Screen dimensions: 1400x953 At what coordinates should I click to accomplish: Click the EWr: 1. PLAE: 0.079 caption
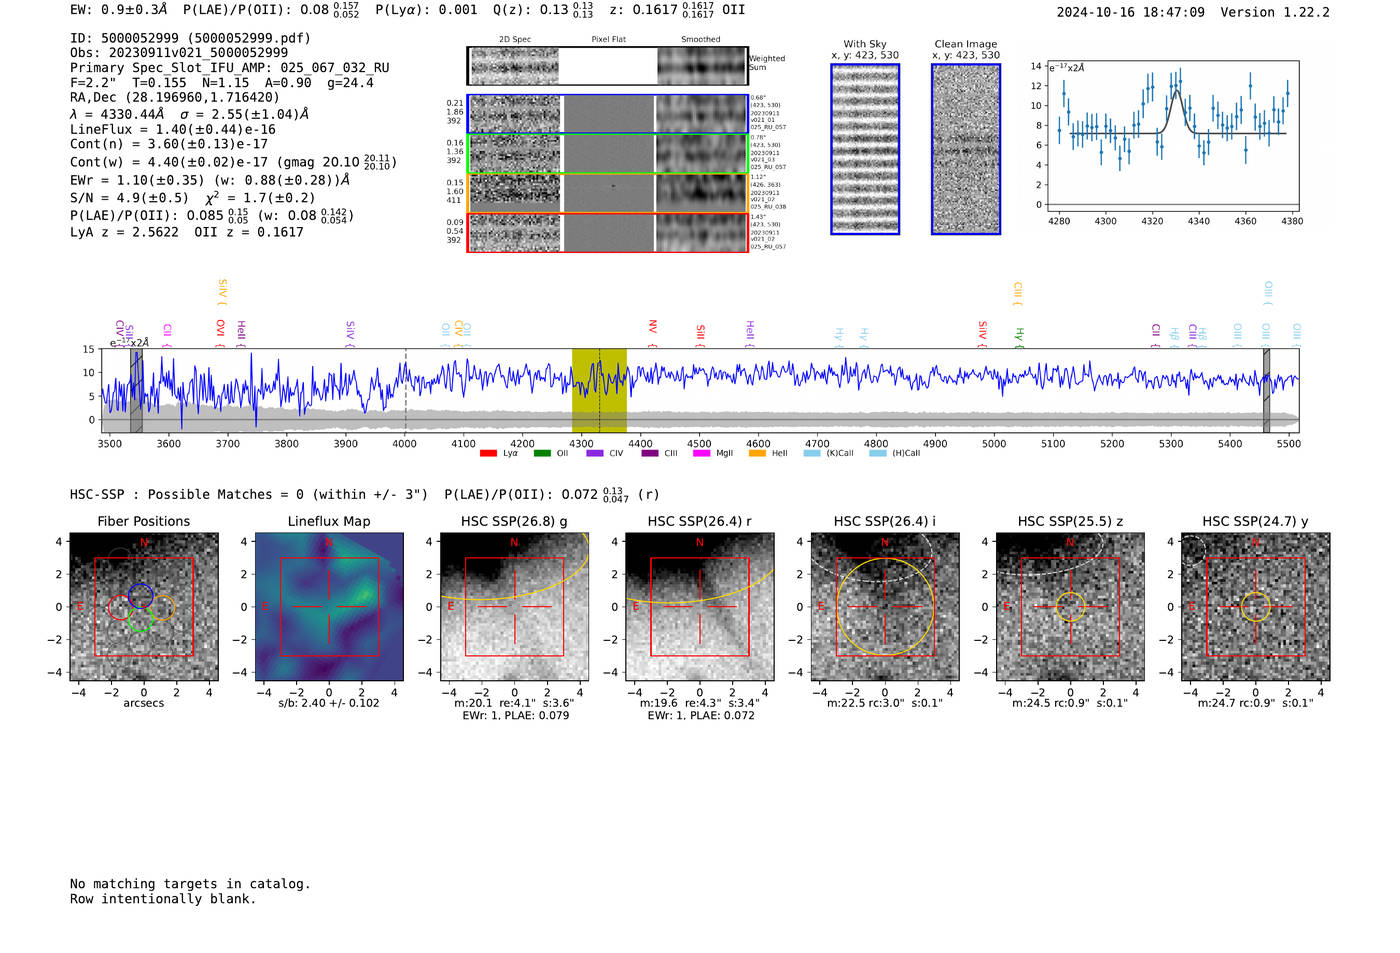pyautogui.click(x=516, y=715)
